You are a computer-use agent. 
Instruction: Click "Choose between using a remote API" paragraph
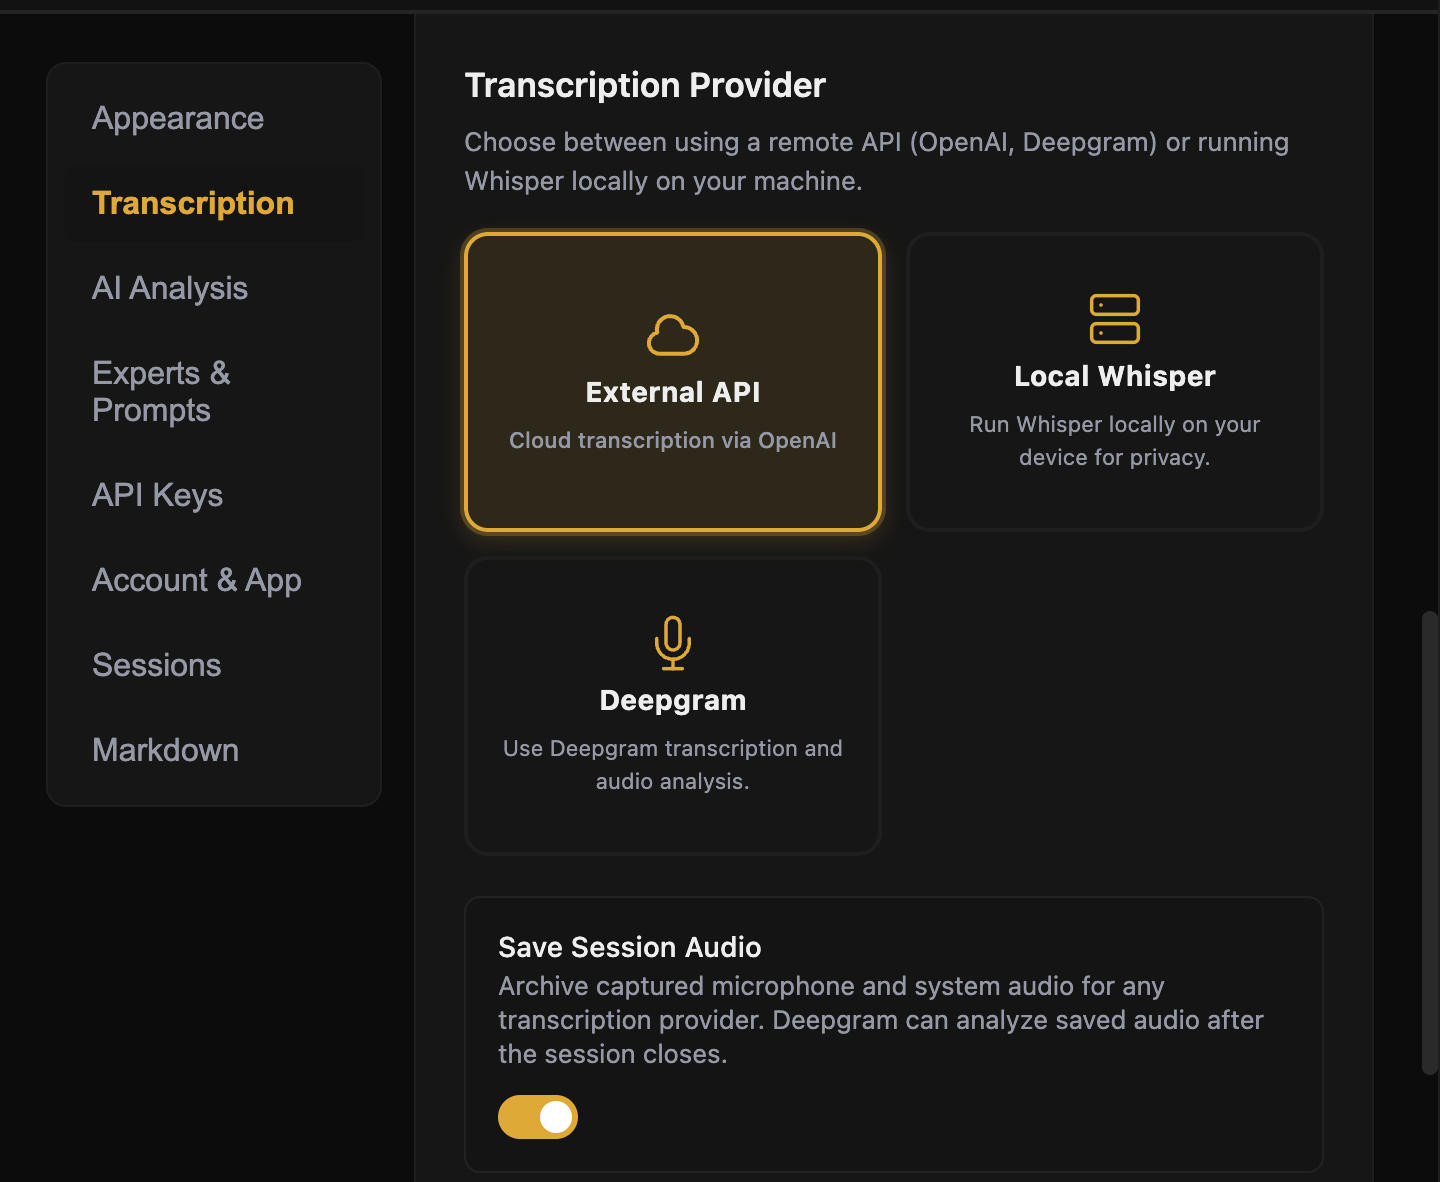click(877, 161)
